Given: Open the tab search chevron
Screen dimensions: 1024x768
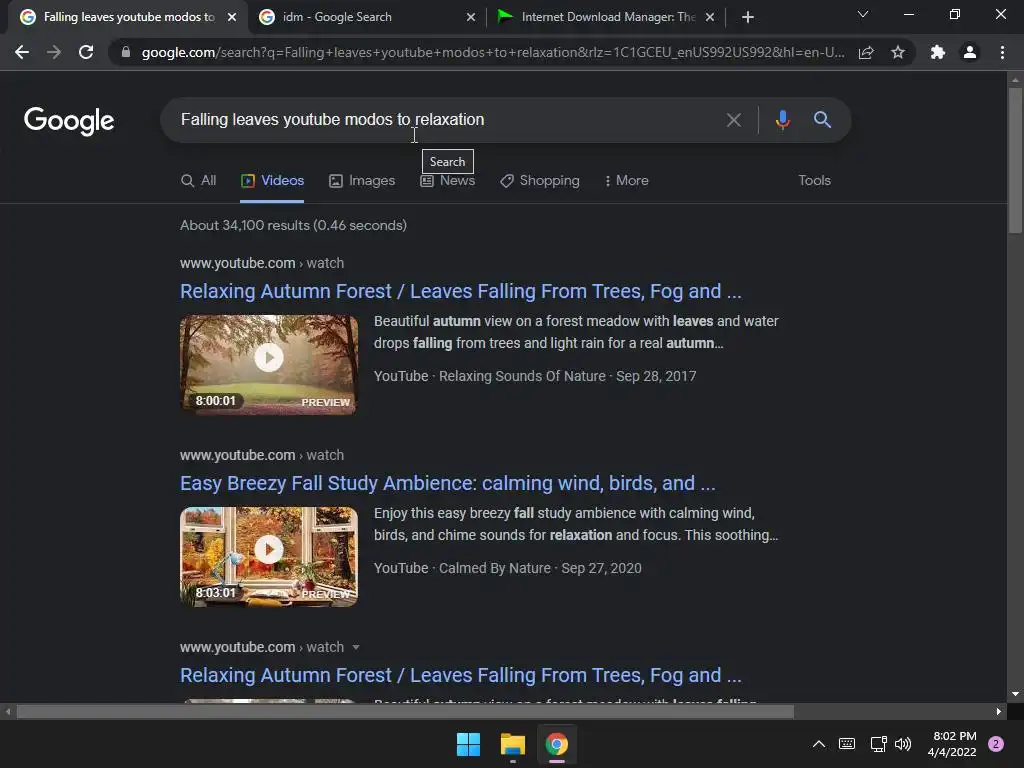Looking at the screenshot, I should (863, 14).
